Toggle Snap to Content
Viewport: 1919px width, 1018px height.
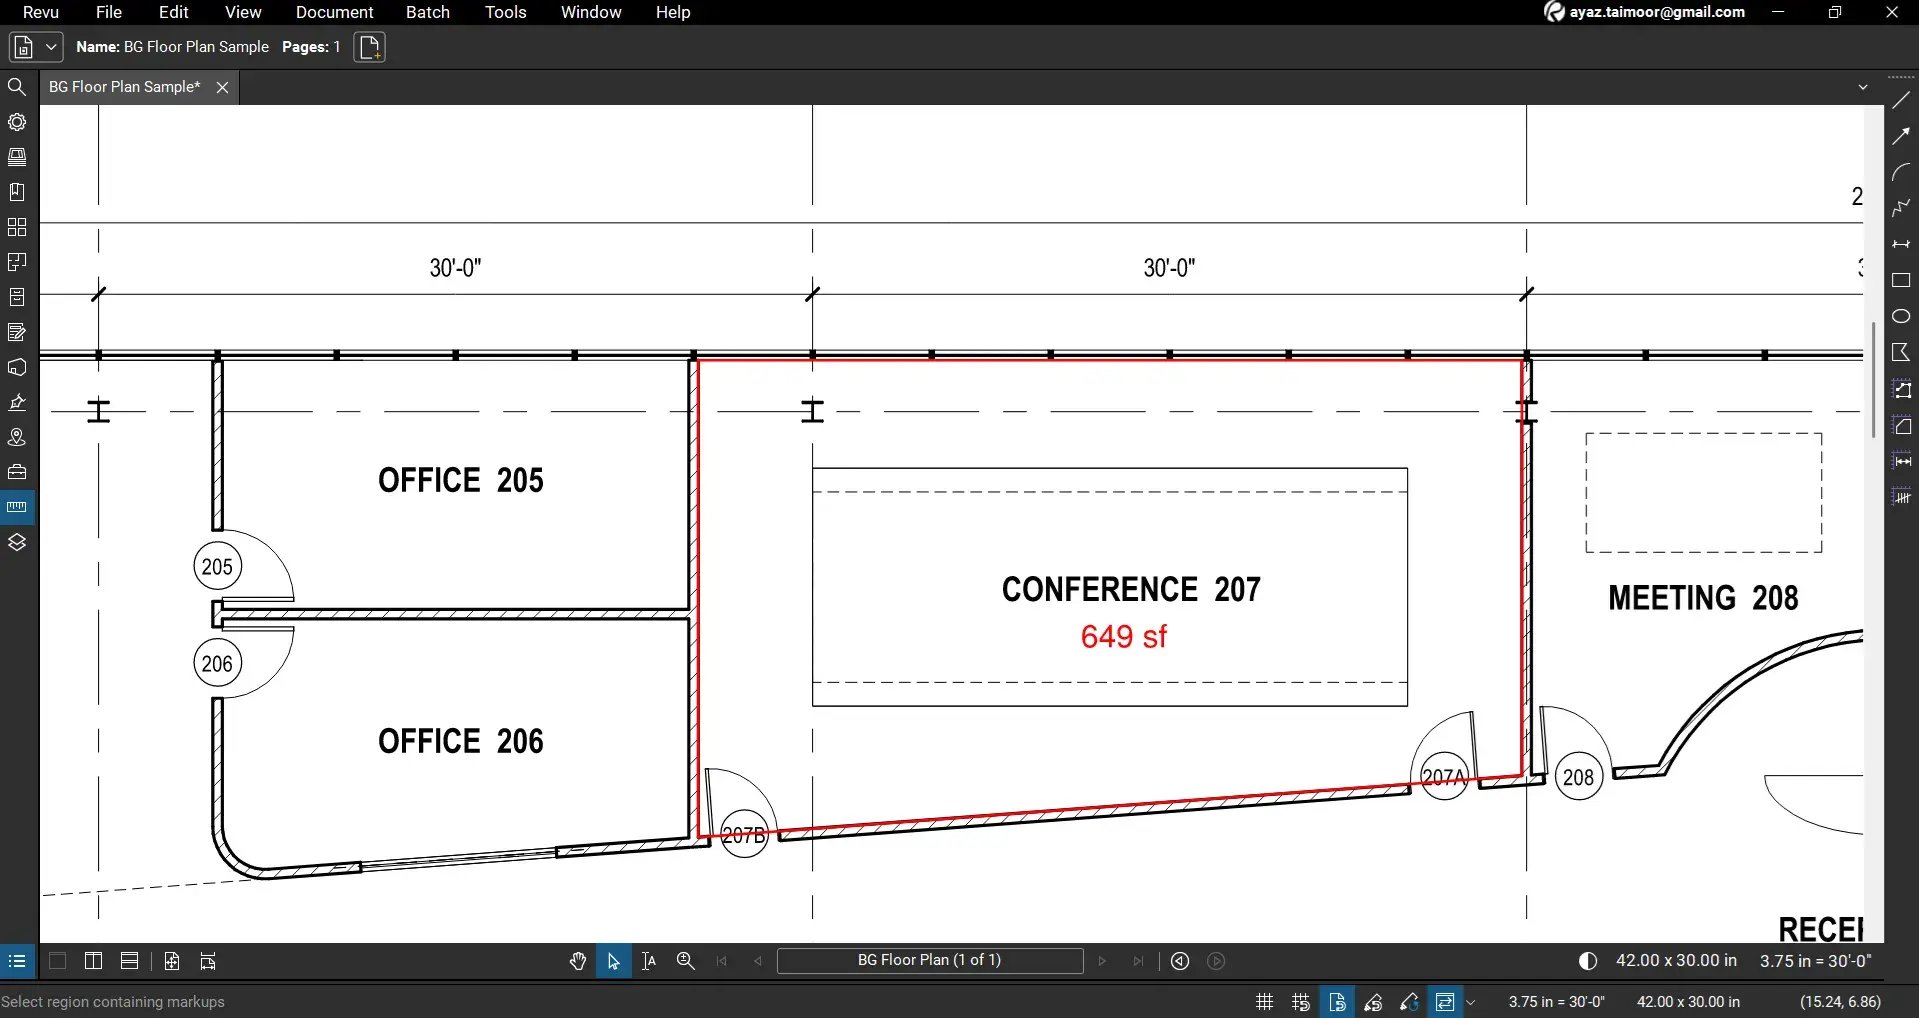(1337, 1002)
